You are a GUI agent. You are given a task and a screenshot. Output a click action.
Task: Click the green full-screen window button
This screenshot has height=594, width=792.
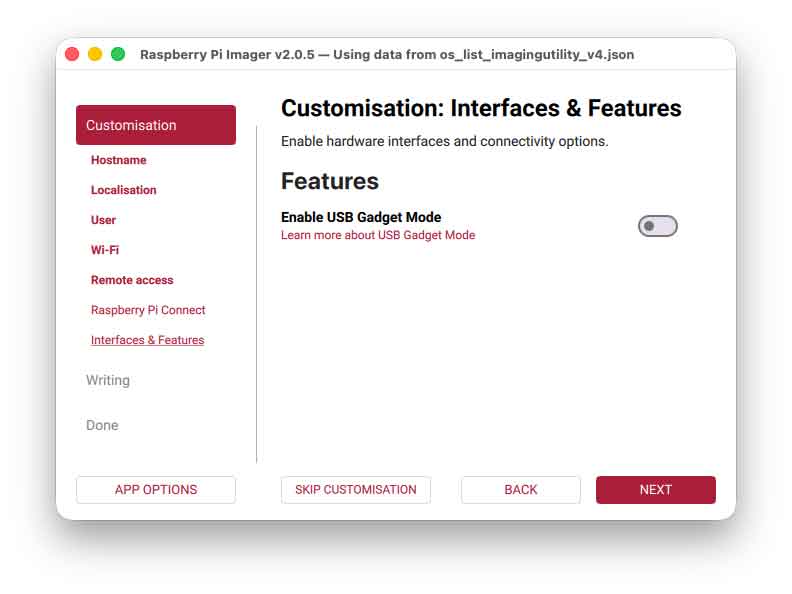118,54
